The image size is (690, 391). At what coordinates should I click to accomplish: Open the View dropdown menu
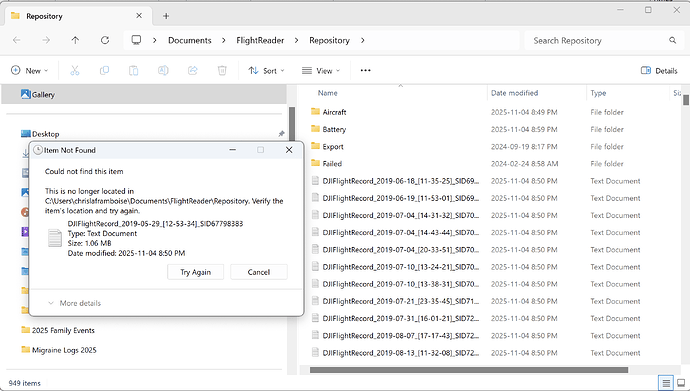pyautogui.click(x=321, y=70)
